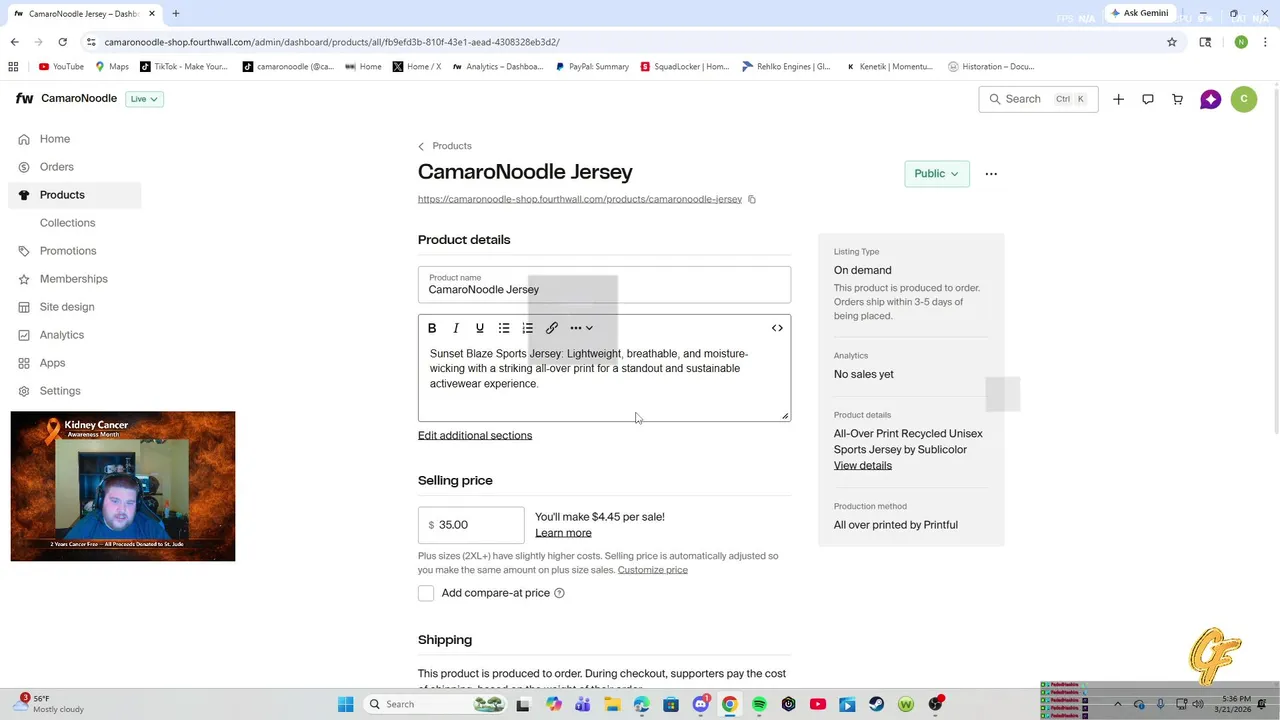The width and height of the screenshot is (1280, 720).
Task: Click the Ask Gemini button
Action: tap(1139, 13)
